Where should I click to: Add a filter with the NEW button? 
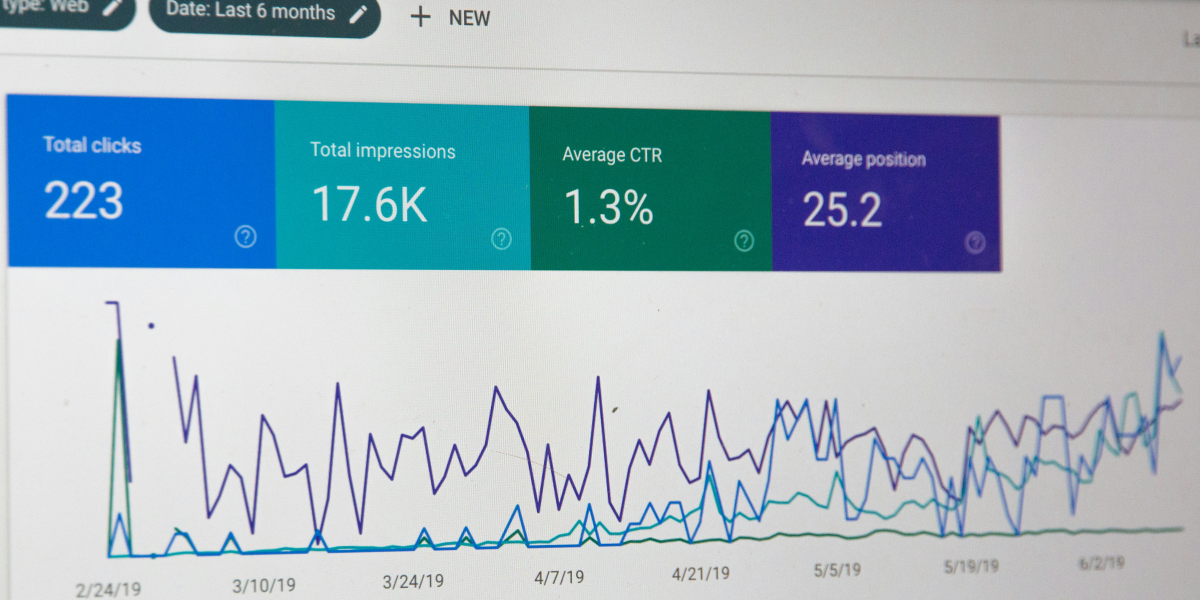click(468, 18)
